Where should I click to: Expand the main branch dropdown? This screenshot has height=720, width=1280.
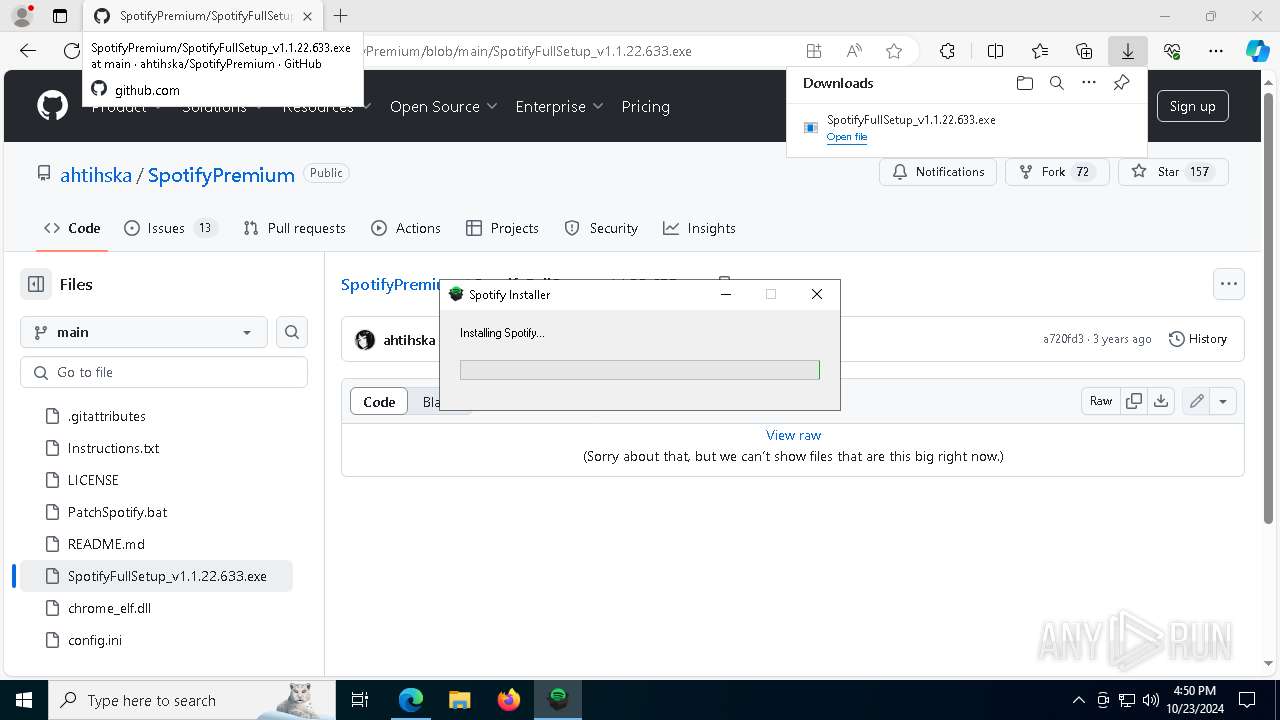pyautogui.click(x=144, y=332)
